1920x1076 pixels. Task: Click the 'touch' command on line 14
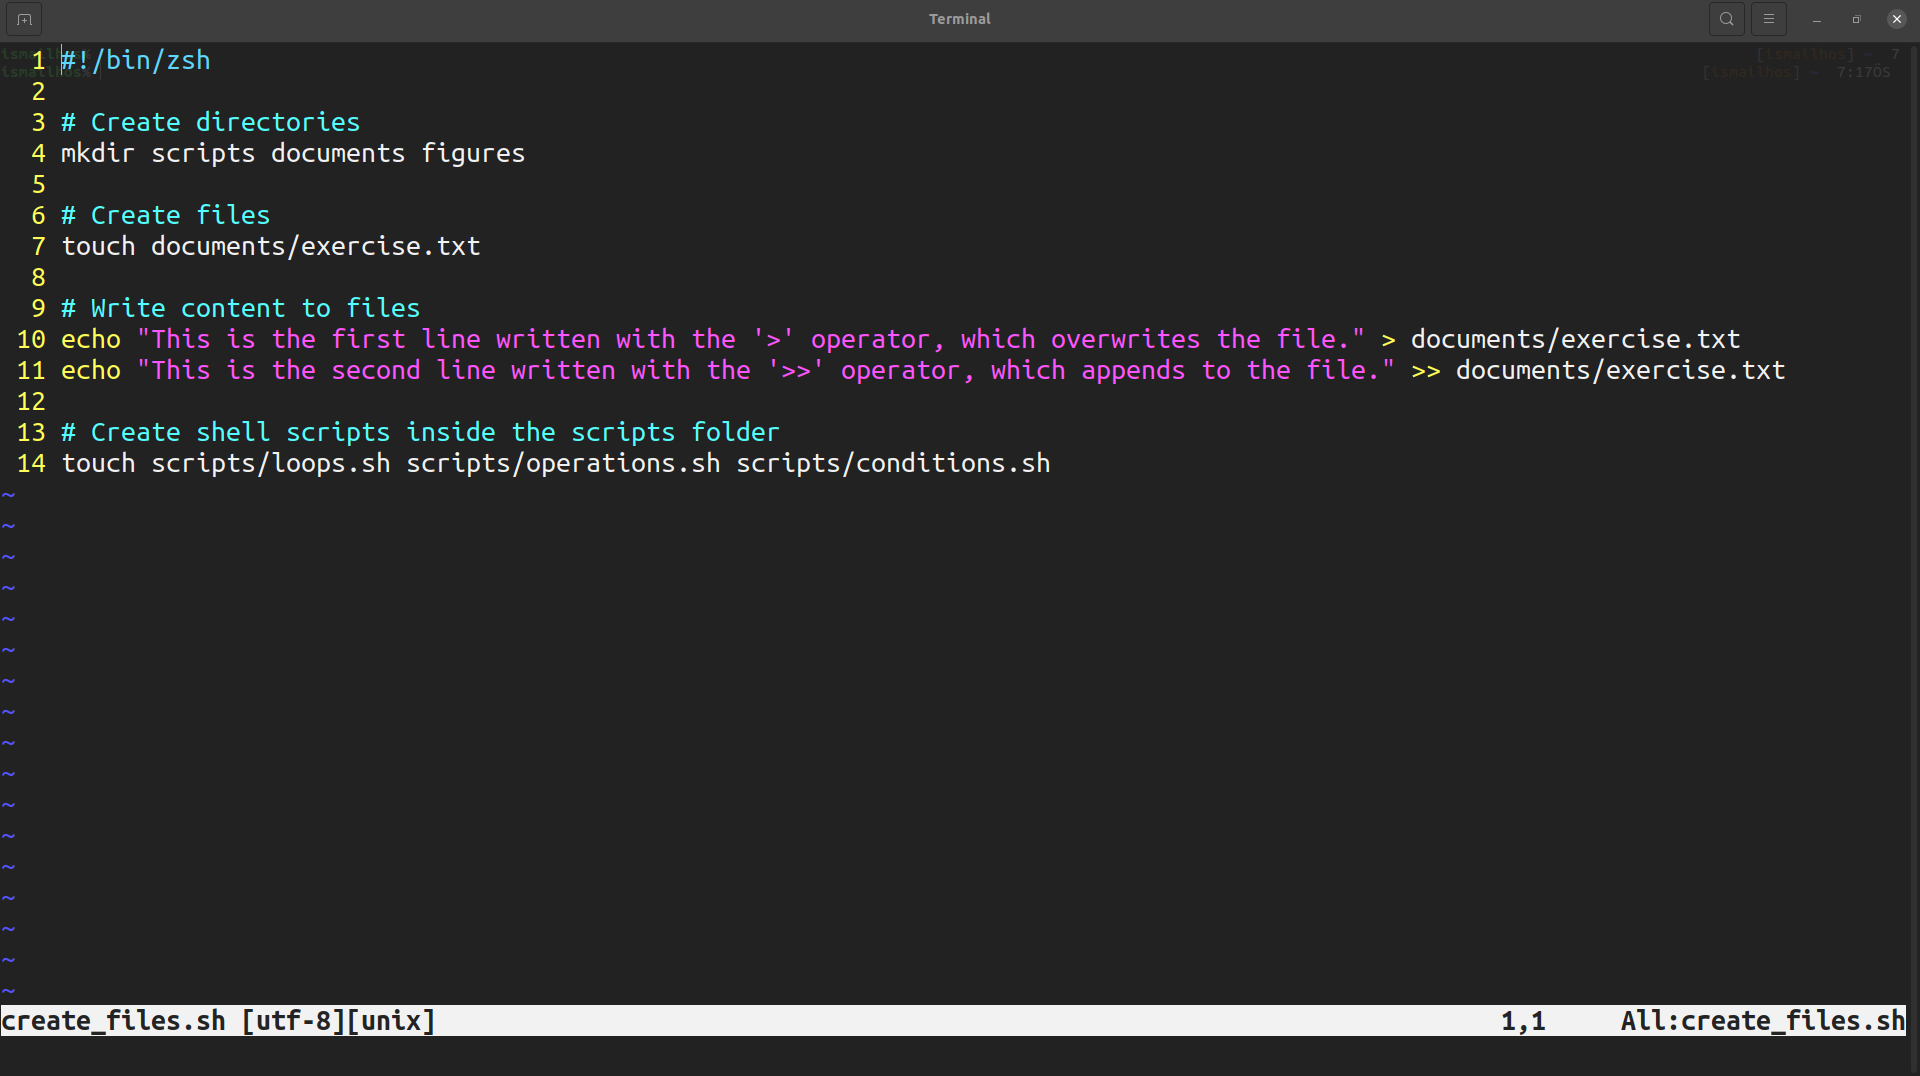pos(98,463)
